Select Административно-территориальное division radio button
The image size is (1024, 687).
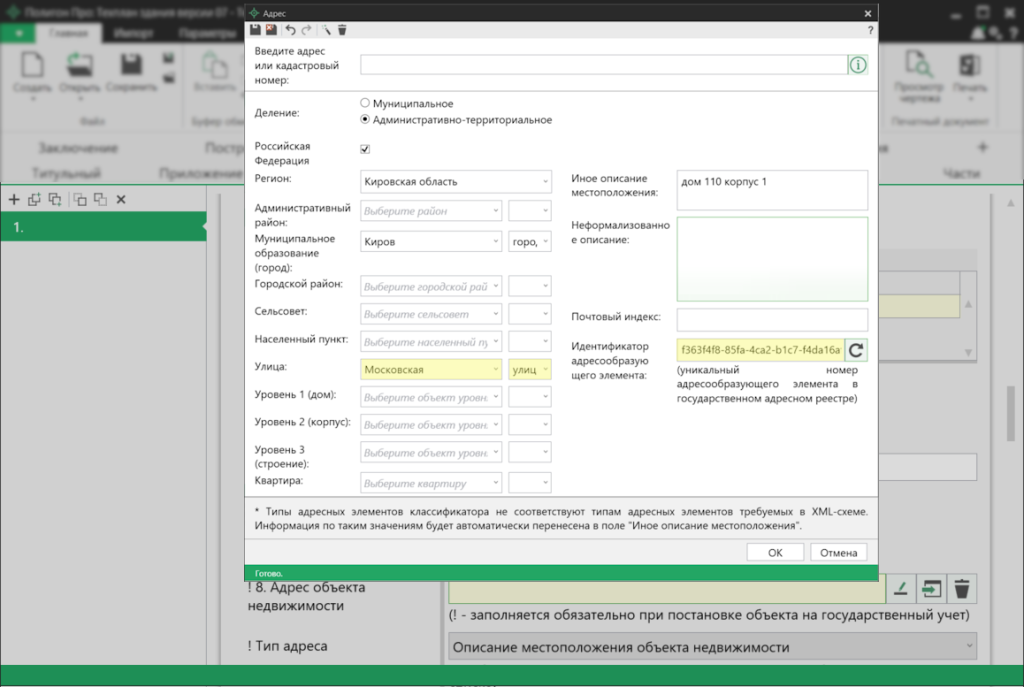coord(365,120)
